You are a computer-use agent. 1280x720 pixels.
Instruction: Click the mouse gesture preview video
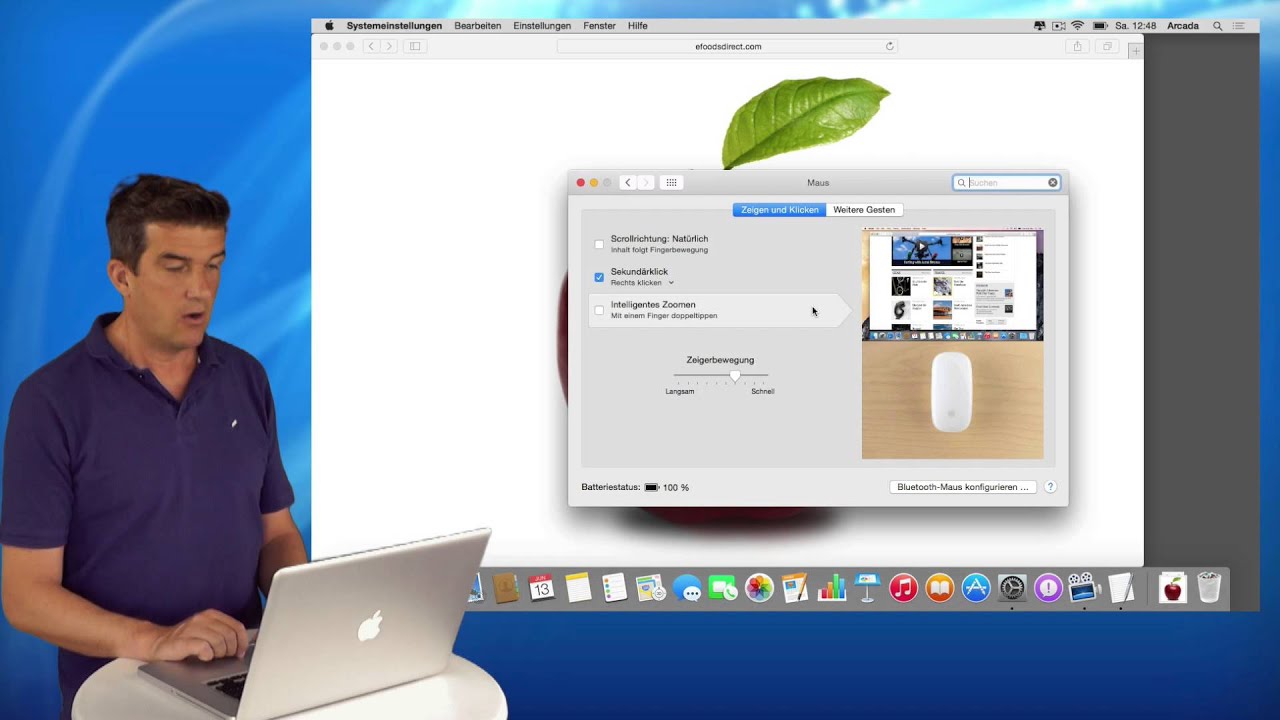coord(952,344)
